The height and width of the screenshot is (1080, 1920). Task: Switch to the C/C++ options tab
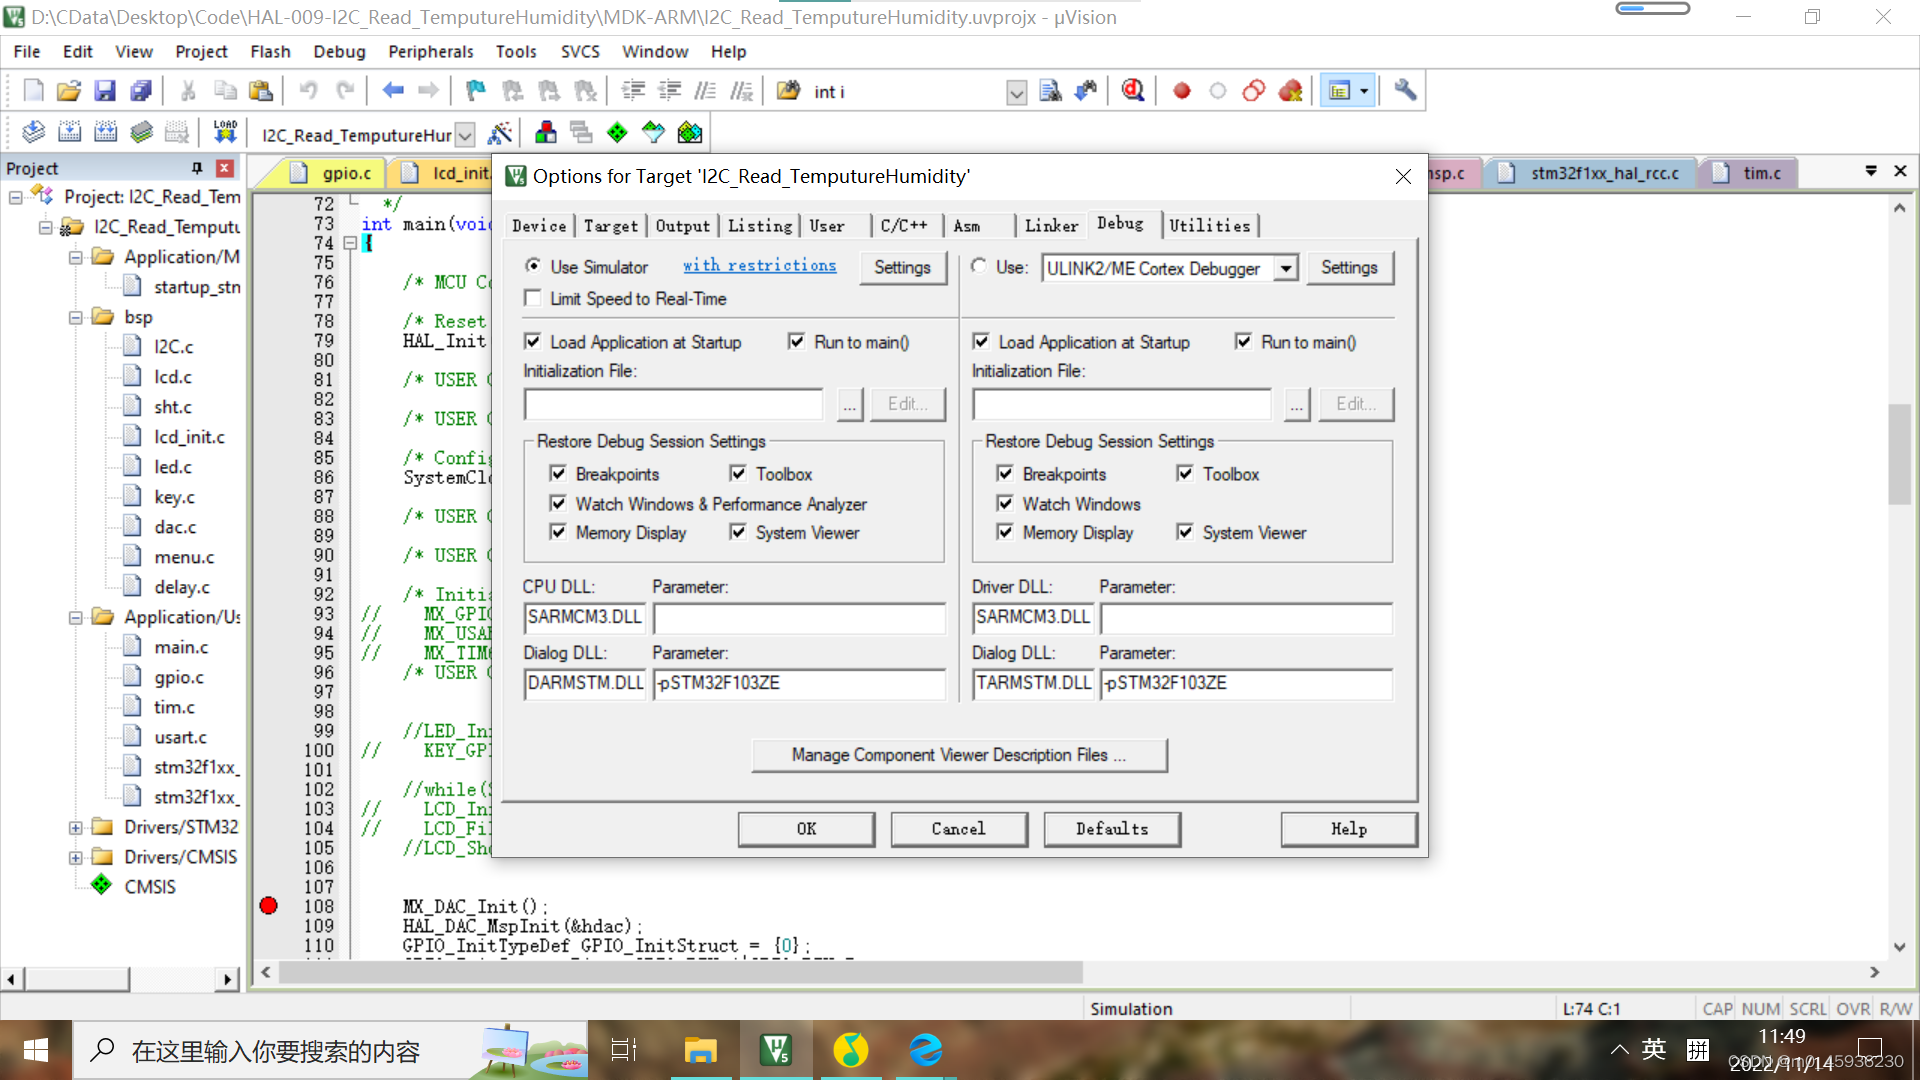pyautogui.click(x=903, y=226)
